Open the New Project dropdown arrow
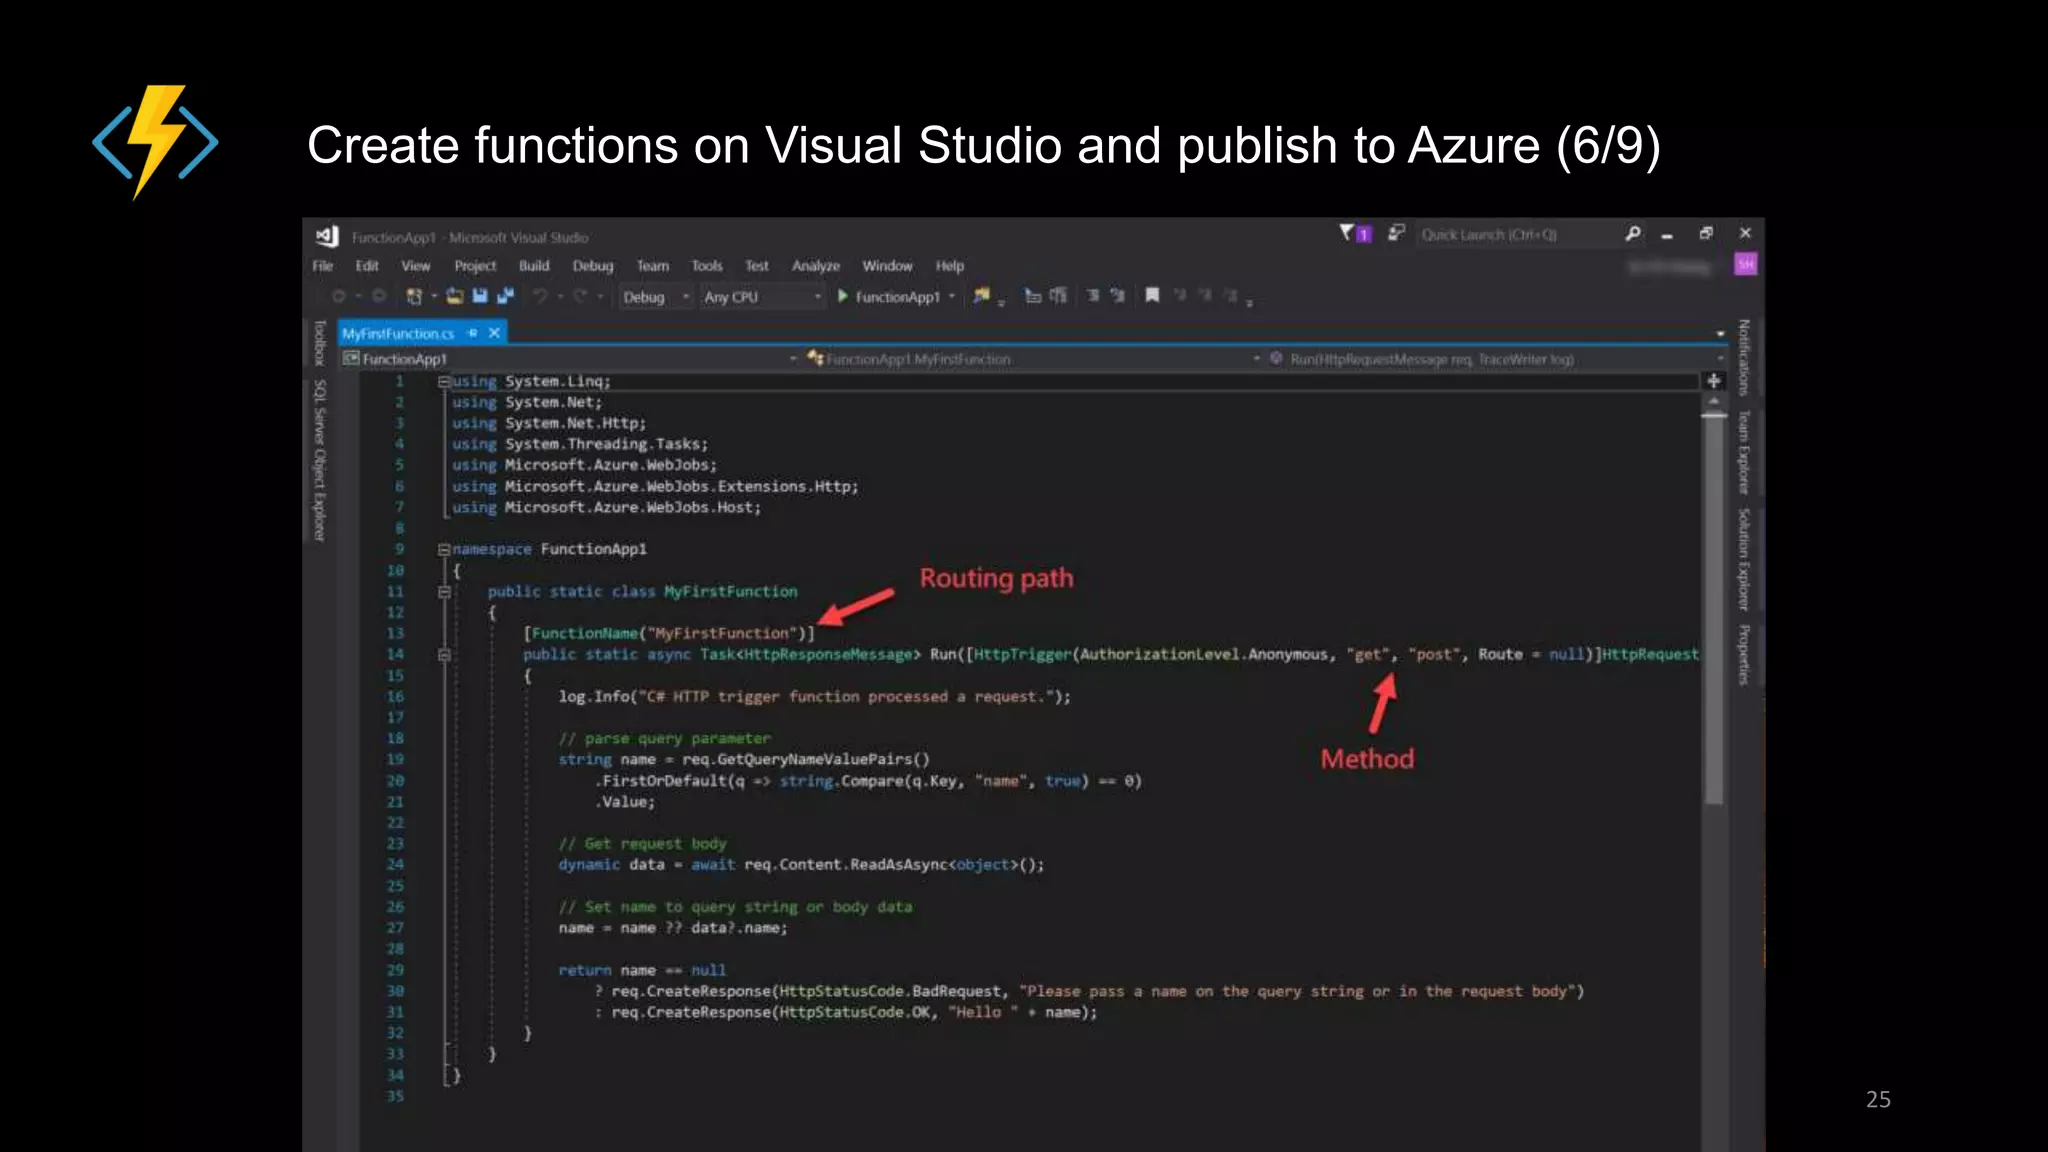2048x1152 pixels. coord(434,297)
